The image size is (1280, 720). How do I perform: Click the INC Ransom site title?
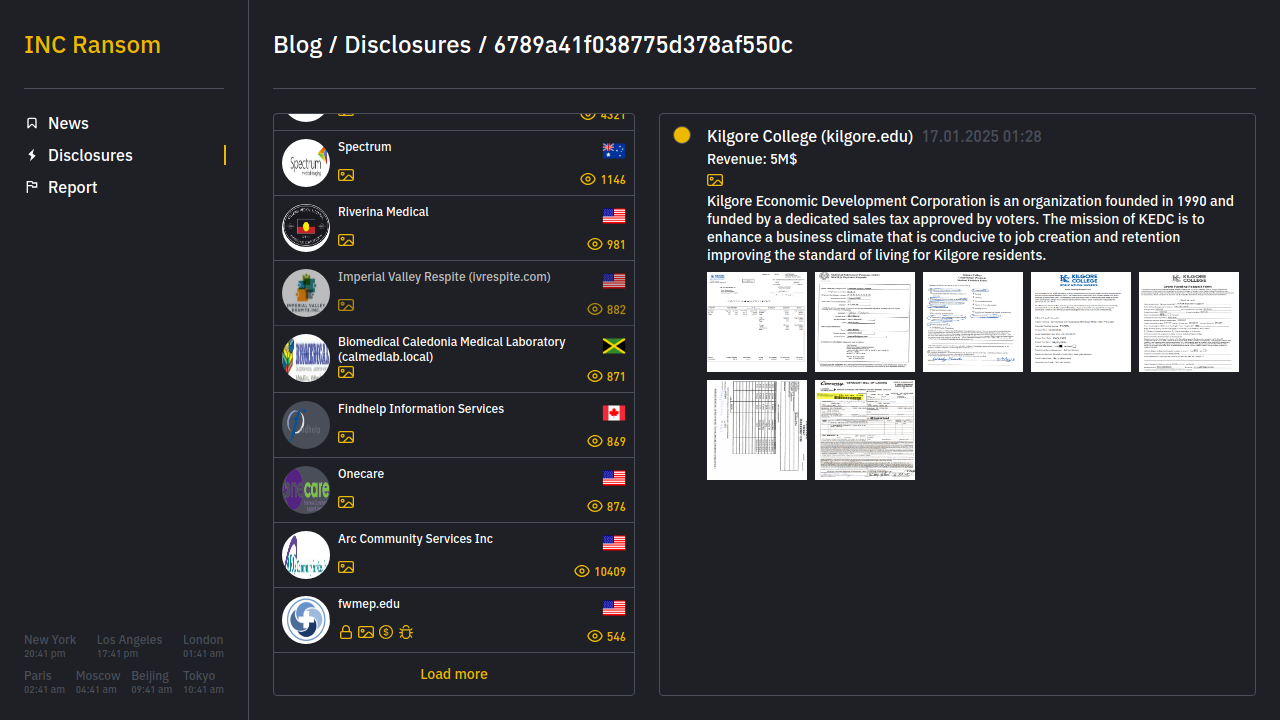(x=92, y=45)
